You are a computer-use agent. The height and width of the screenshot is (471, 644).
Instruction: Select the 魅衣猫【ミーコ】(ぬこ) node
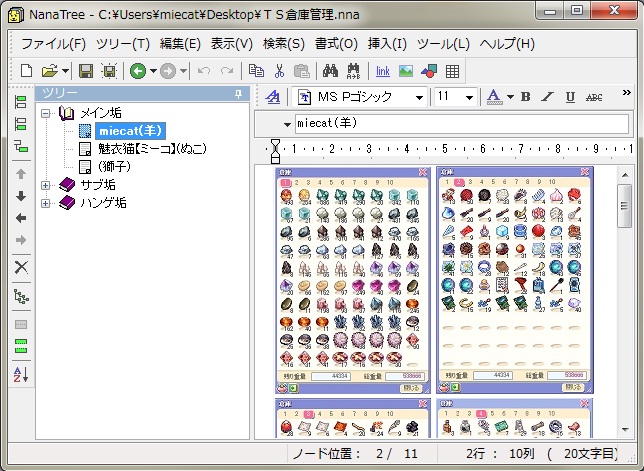coord(152,149)
